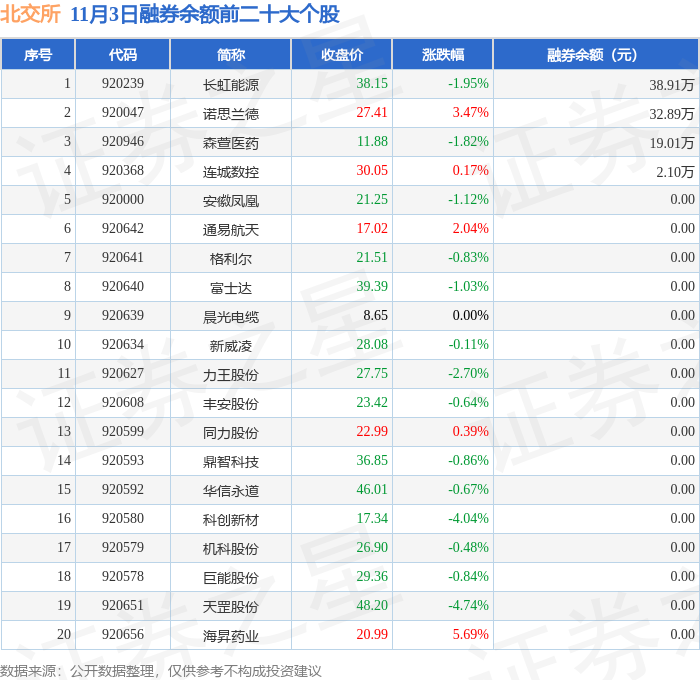The width and height of the screenshot is (700, 680).
Task: Select stock name 巨能股份
Action: (x=231, y=578)
